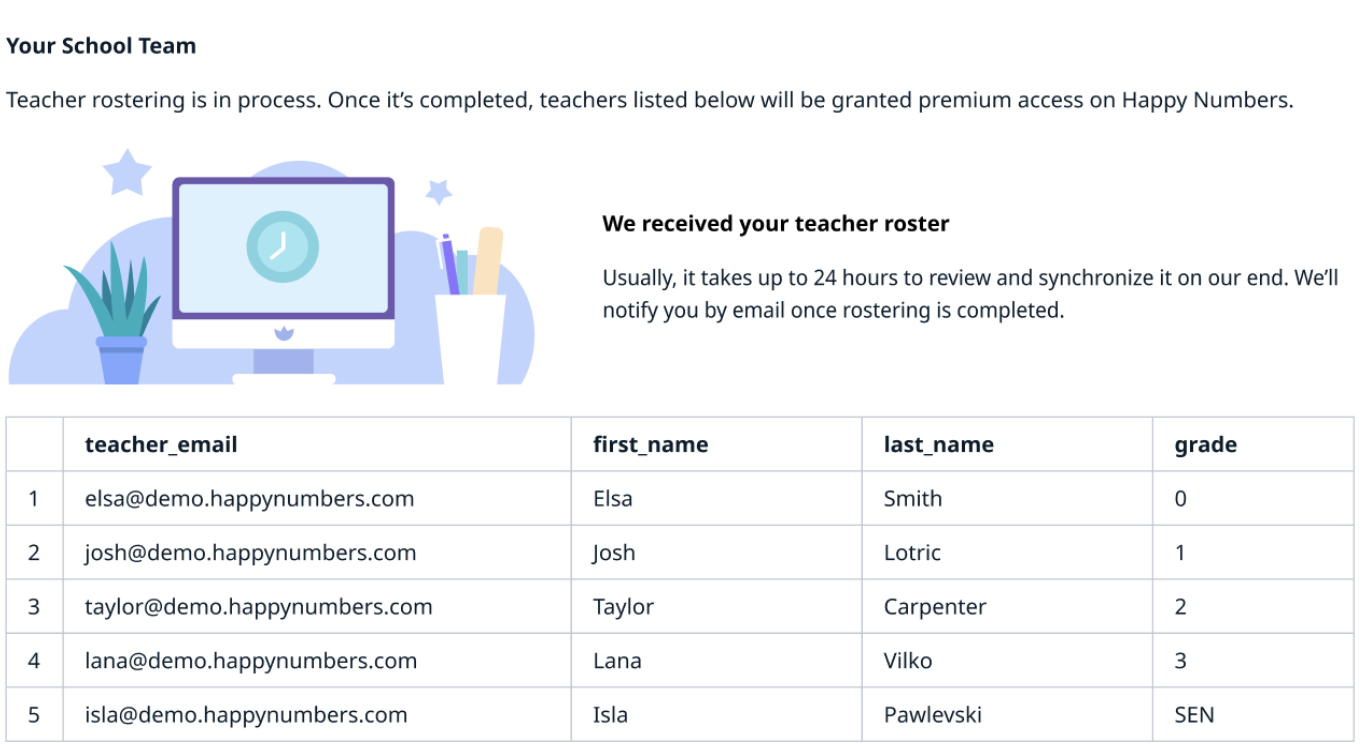Viewport: 1362px width, 744px height.
Task: Click the computer monitor stand
Action: pos(283,364)
